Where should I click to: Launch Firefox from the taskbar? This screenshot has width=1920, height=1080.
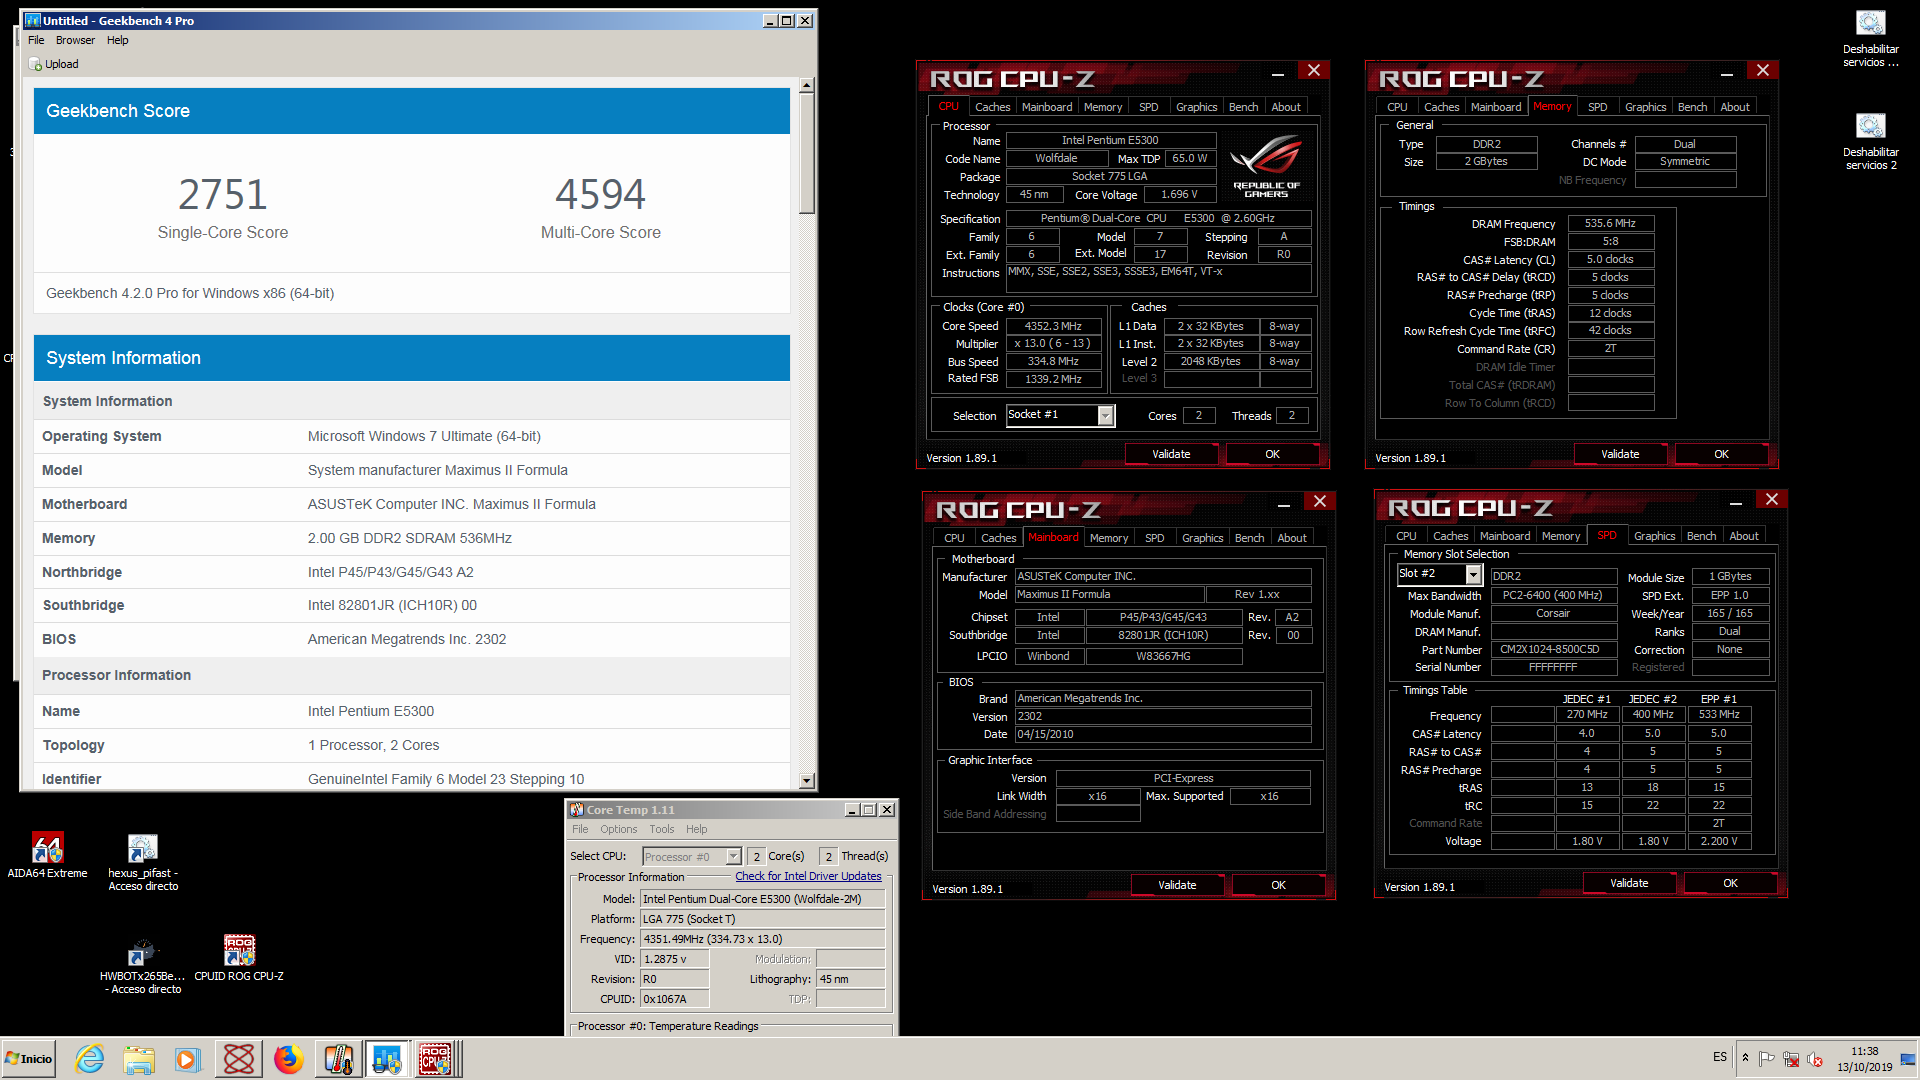[x=289, y=1059]
